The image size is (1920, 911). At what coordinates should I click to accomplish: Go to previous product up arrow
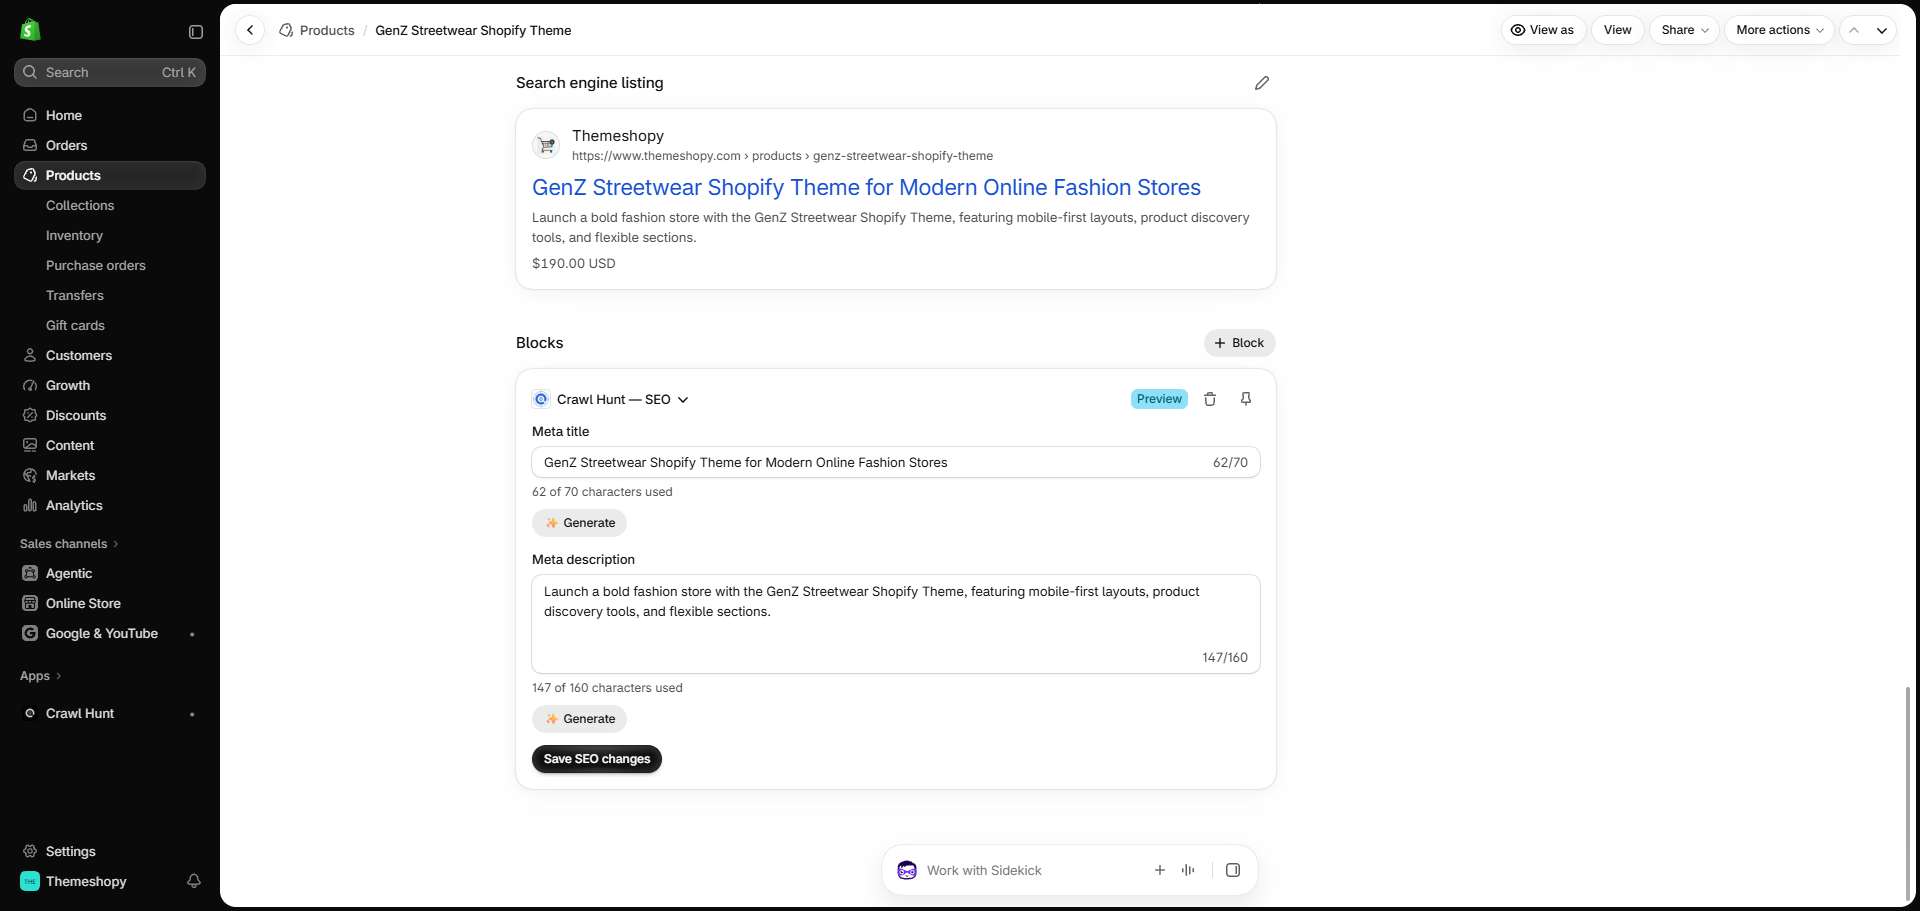(1854, 30)
